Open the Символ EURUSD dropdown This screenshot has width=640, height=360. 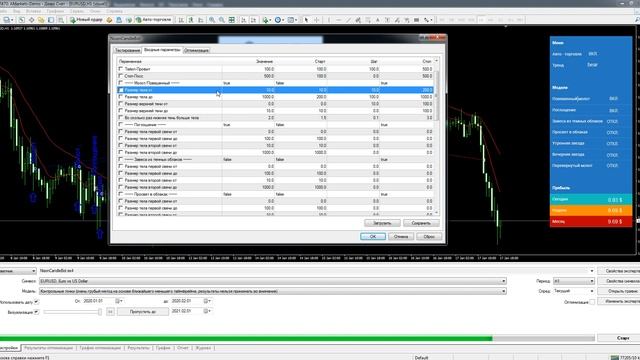(503, 281)
